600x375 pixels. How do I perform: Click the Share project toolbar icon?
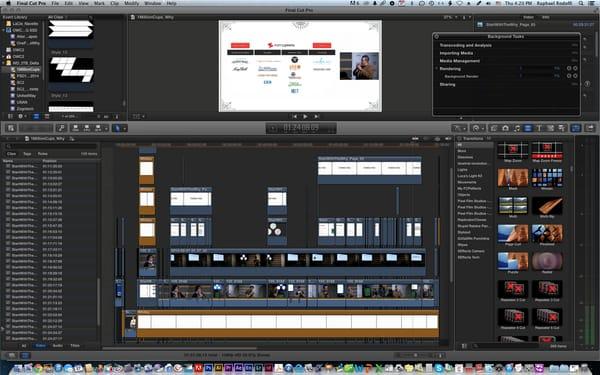(590, 128)
